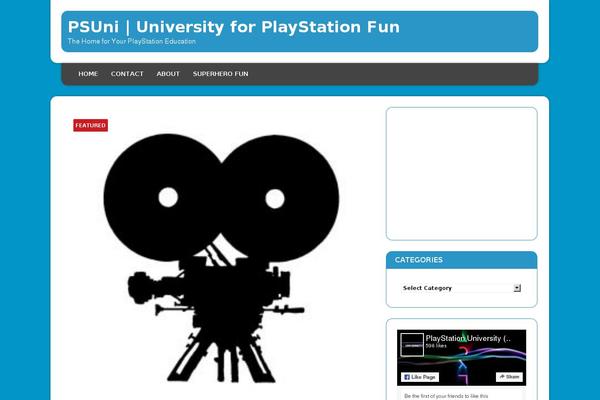Viewport: 600px width, 400px height.
Task: Click the Facebook logo icon in Like Page
Action: (407, 377)
